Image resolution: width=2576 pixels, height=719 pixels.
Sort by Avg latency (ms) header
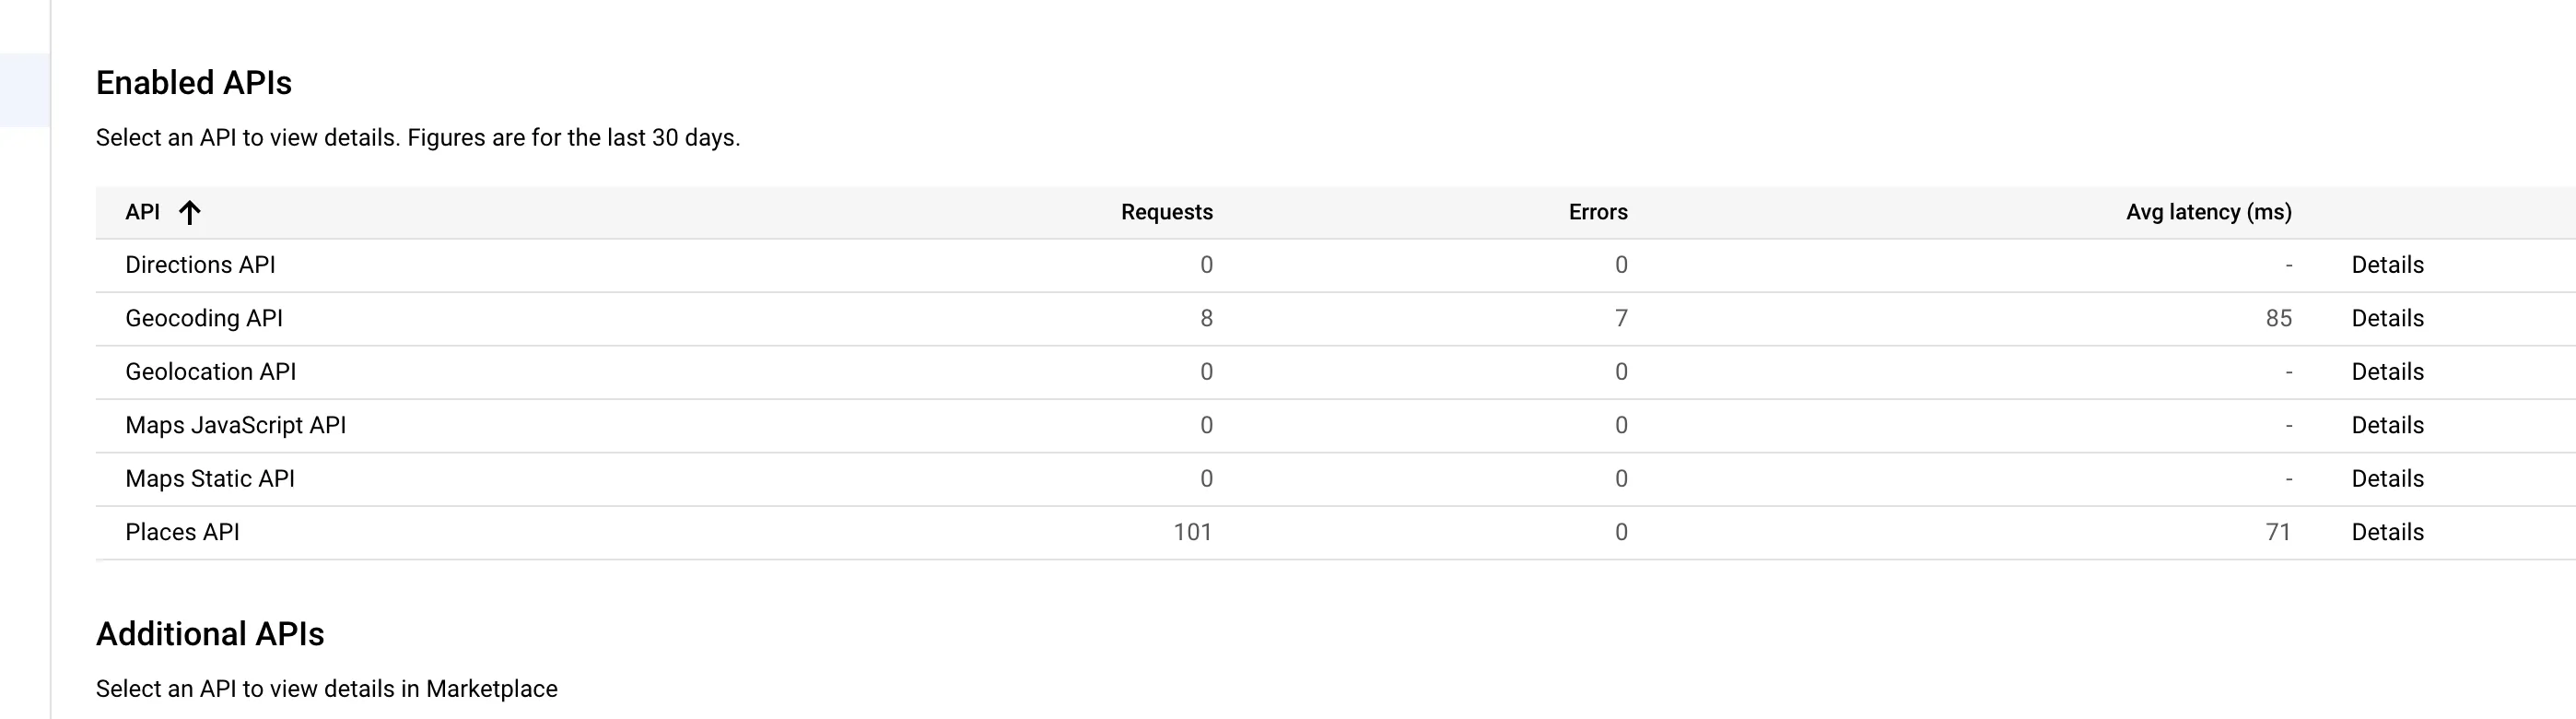2208,212
